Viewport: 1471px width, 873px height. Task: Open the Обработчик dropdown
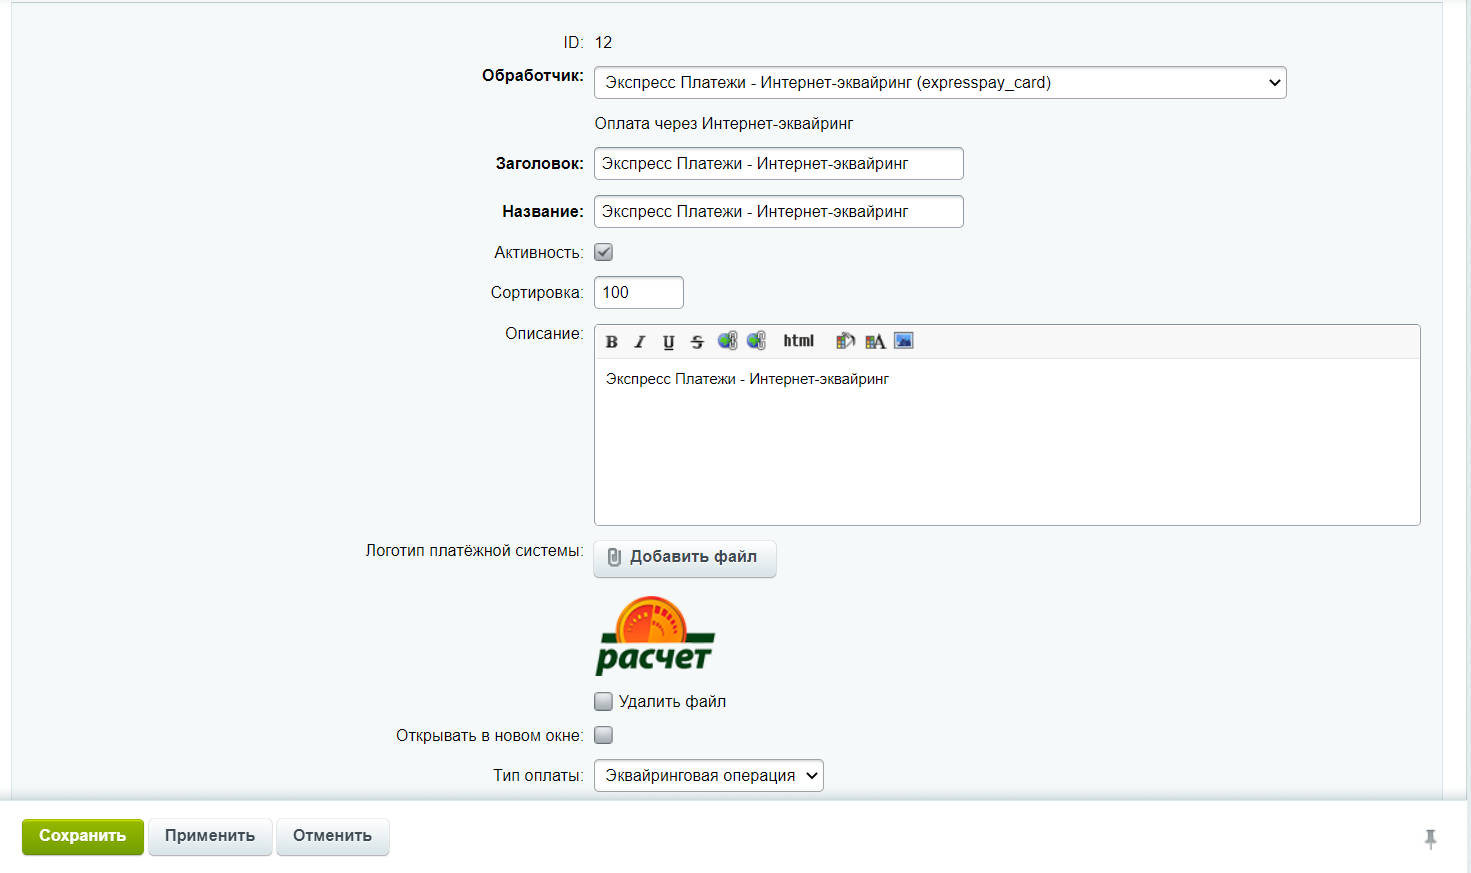pyautogui.click(x=939, y=83)
